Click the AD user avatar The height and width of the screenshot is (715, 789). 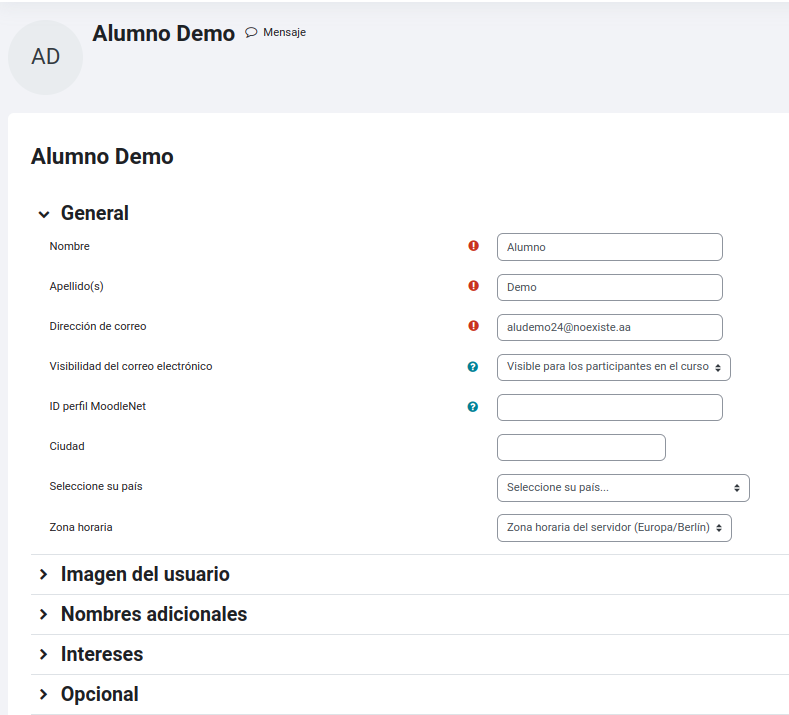click(45, 57)
